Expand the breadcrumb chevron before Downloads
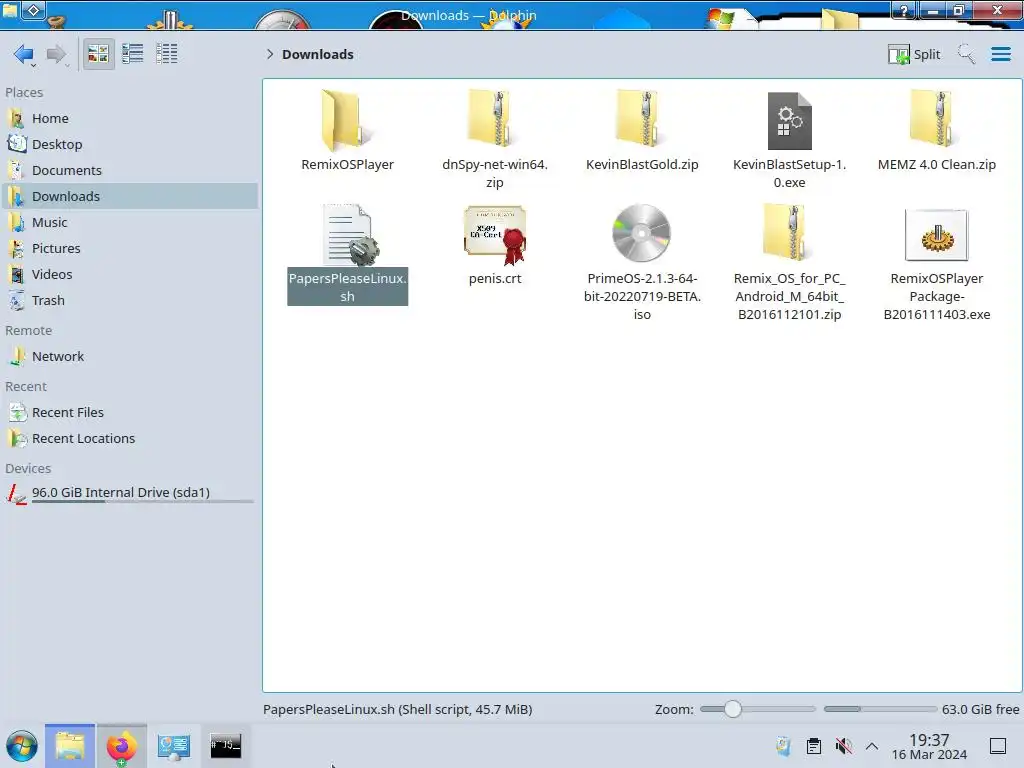Screen dimensions: 1024x768 (270, 54)
